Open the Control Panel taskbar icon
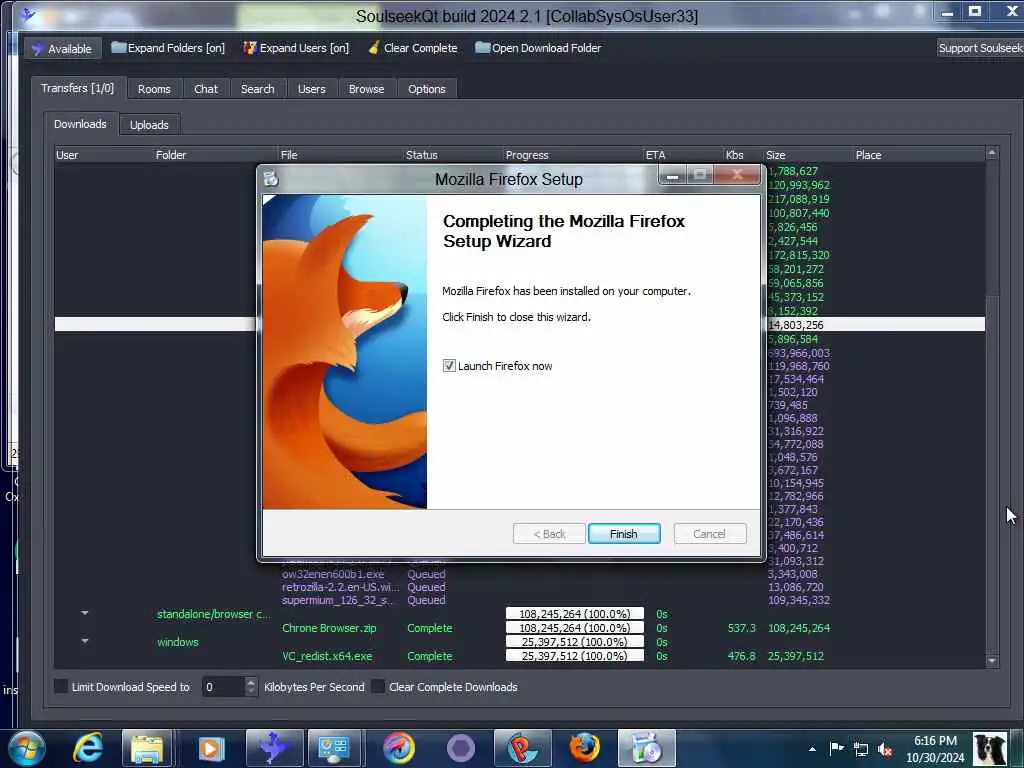The image size is (1024, 768). click(334, 748)
